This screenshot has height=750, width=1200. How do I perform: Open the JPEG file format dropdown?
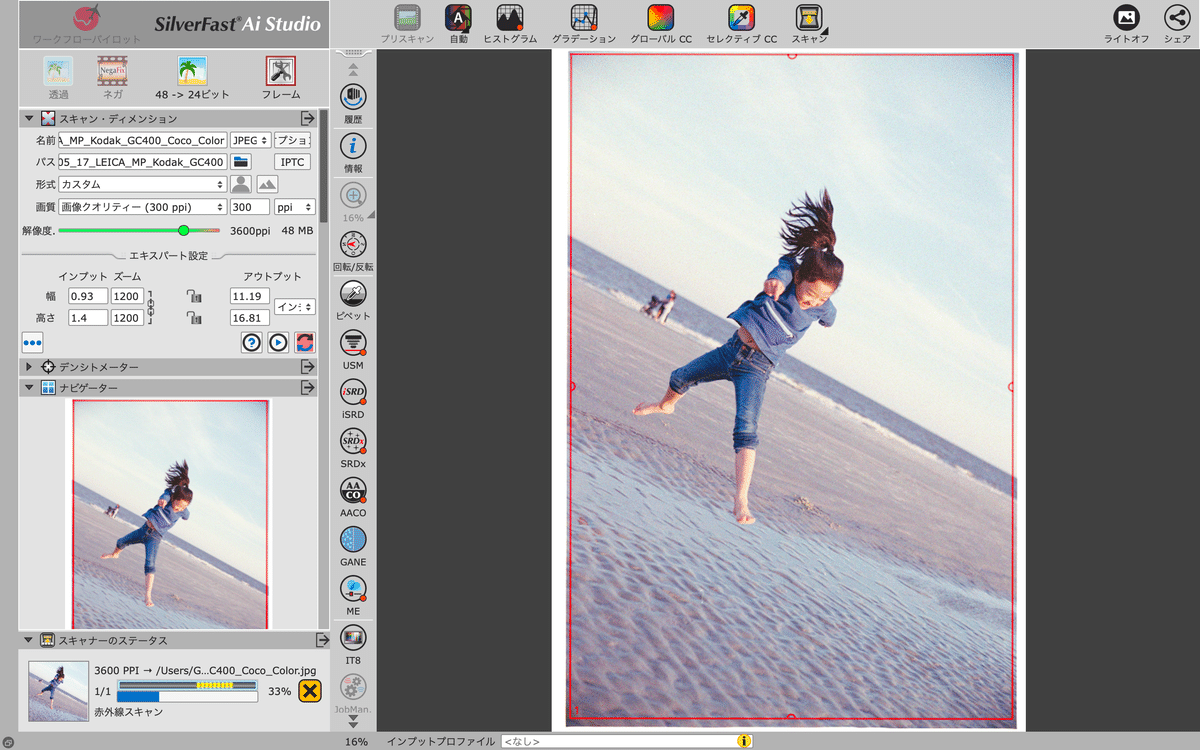pyautogui.click(x=249, y=140)
